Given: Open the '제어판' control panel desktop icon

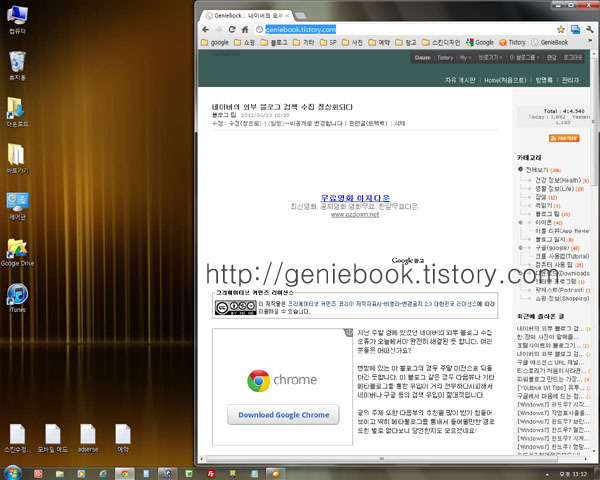Looking at the screenshot, I should coord(17,206).
